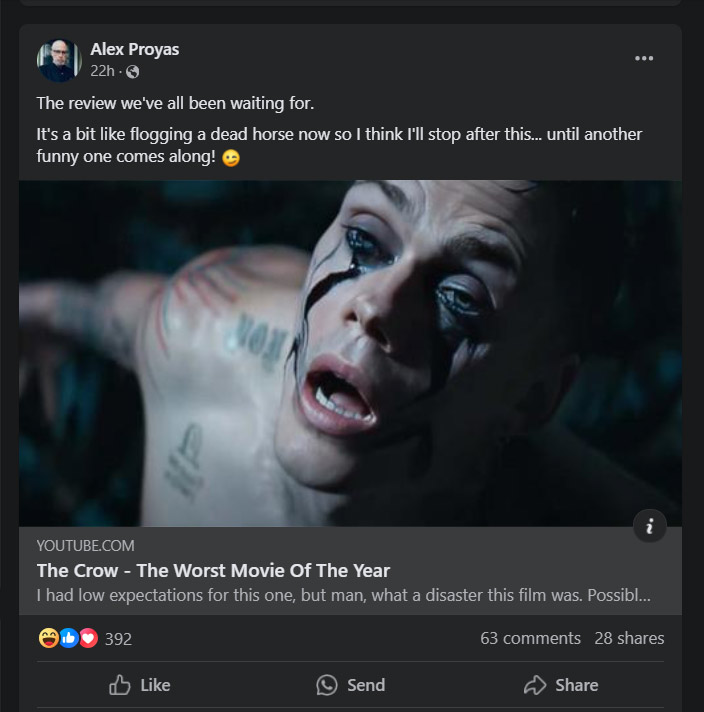Send the post via Messenger button

pyautogui.click(x=350, y=685)
